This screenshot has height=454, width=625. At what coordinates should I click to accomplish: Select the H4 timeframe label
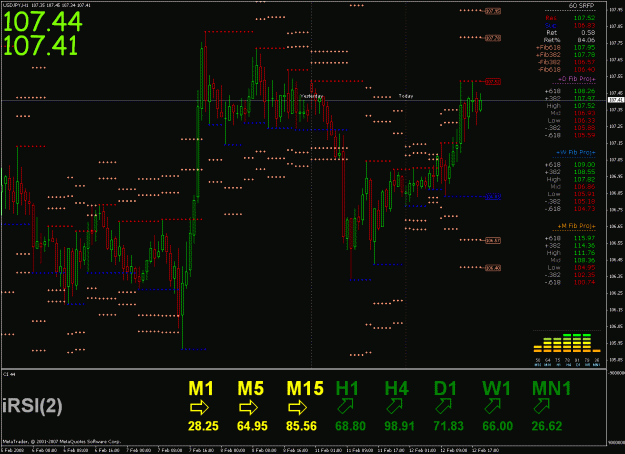click(397, 388)
